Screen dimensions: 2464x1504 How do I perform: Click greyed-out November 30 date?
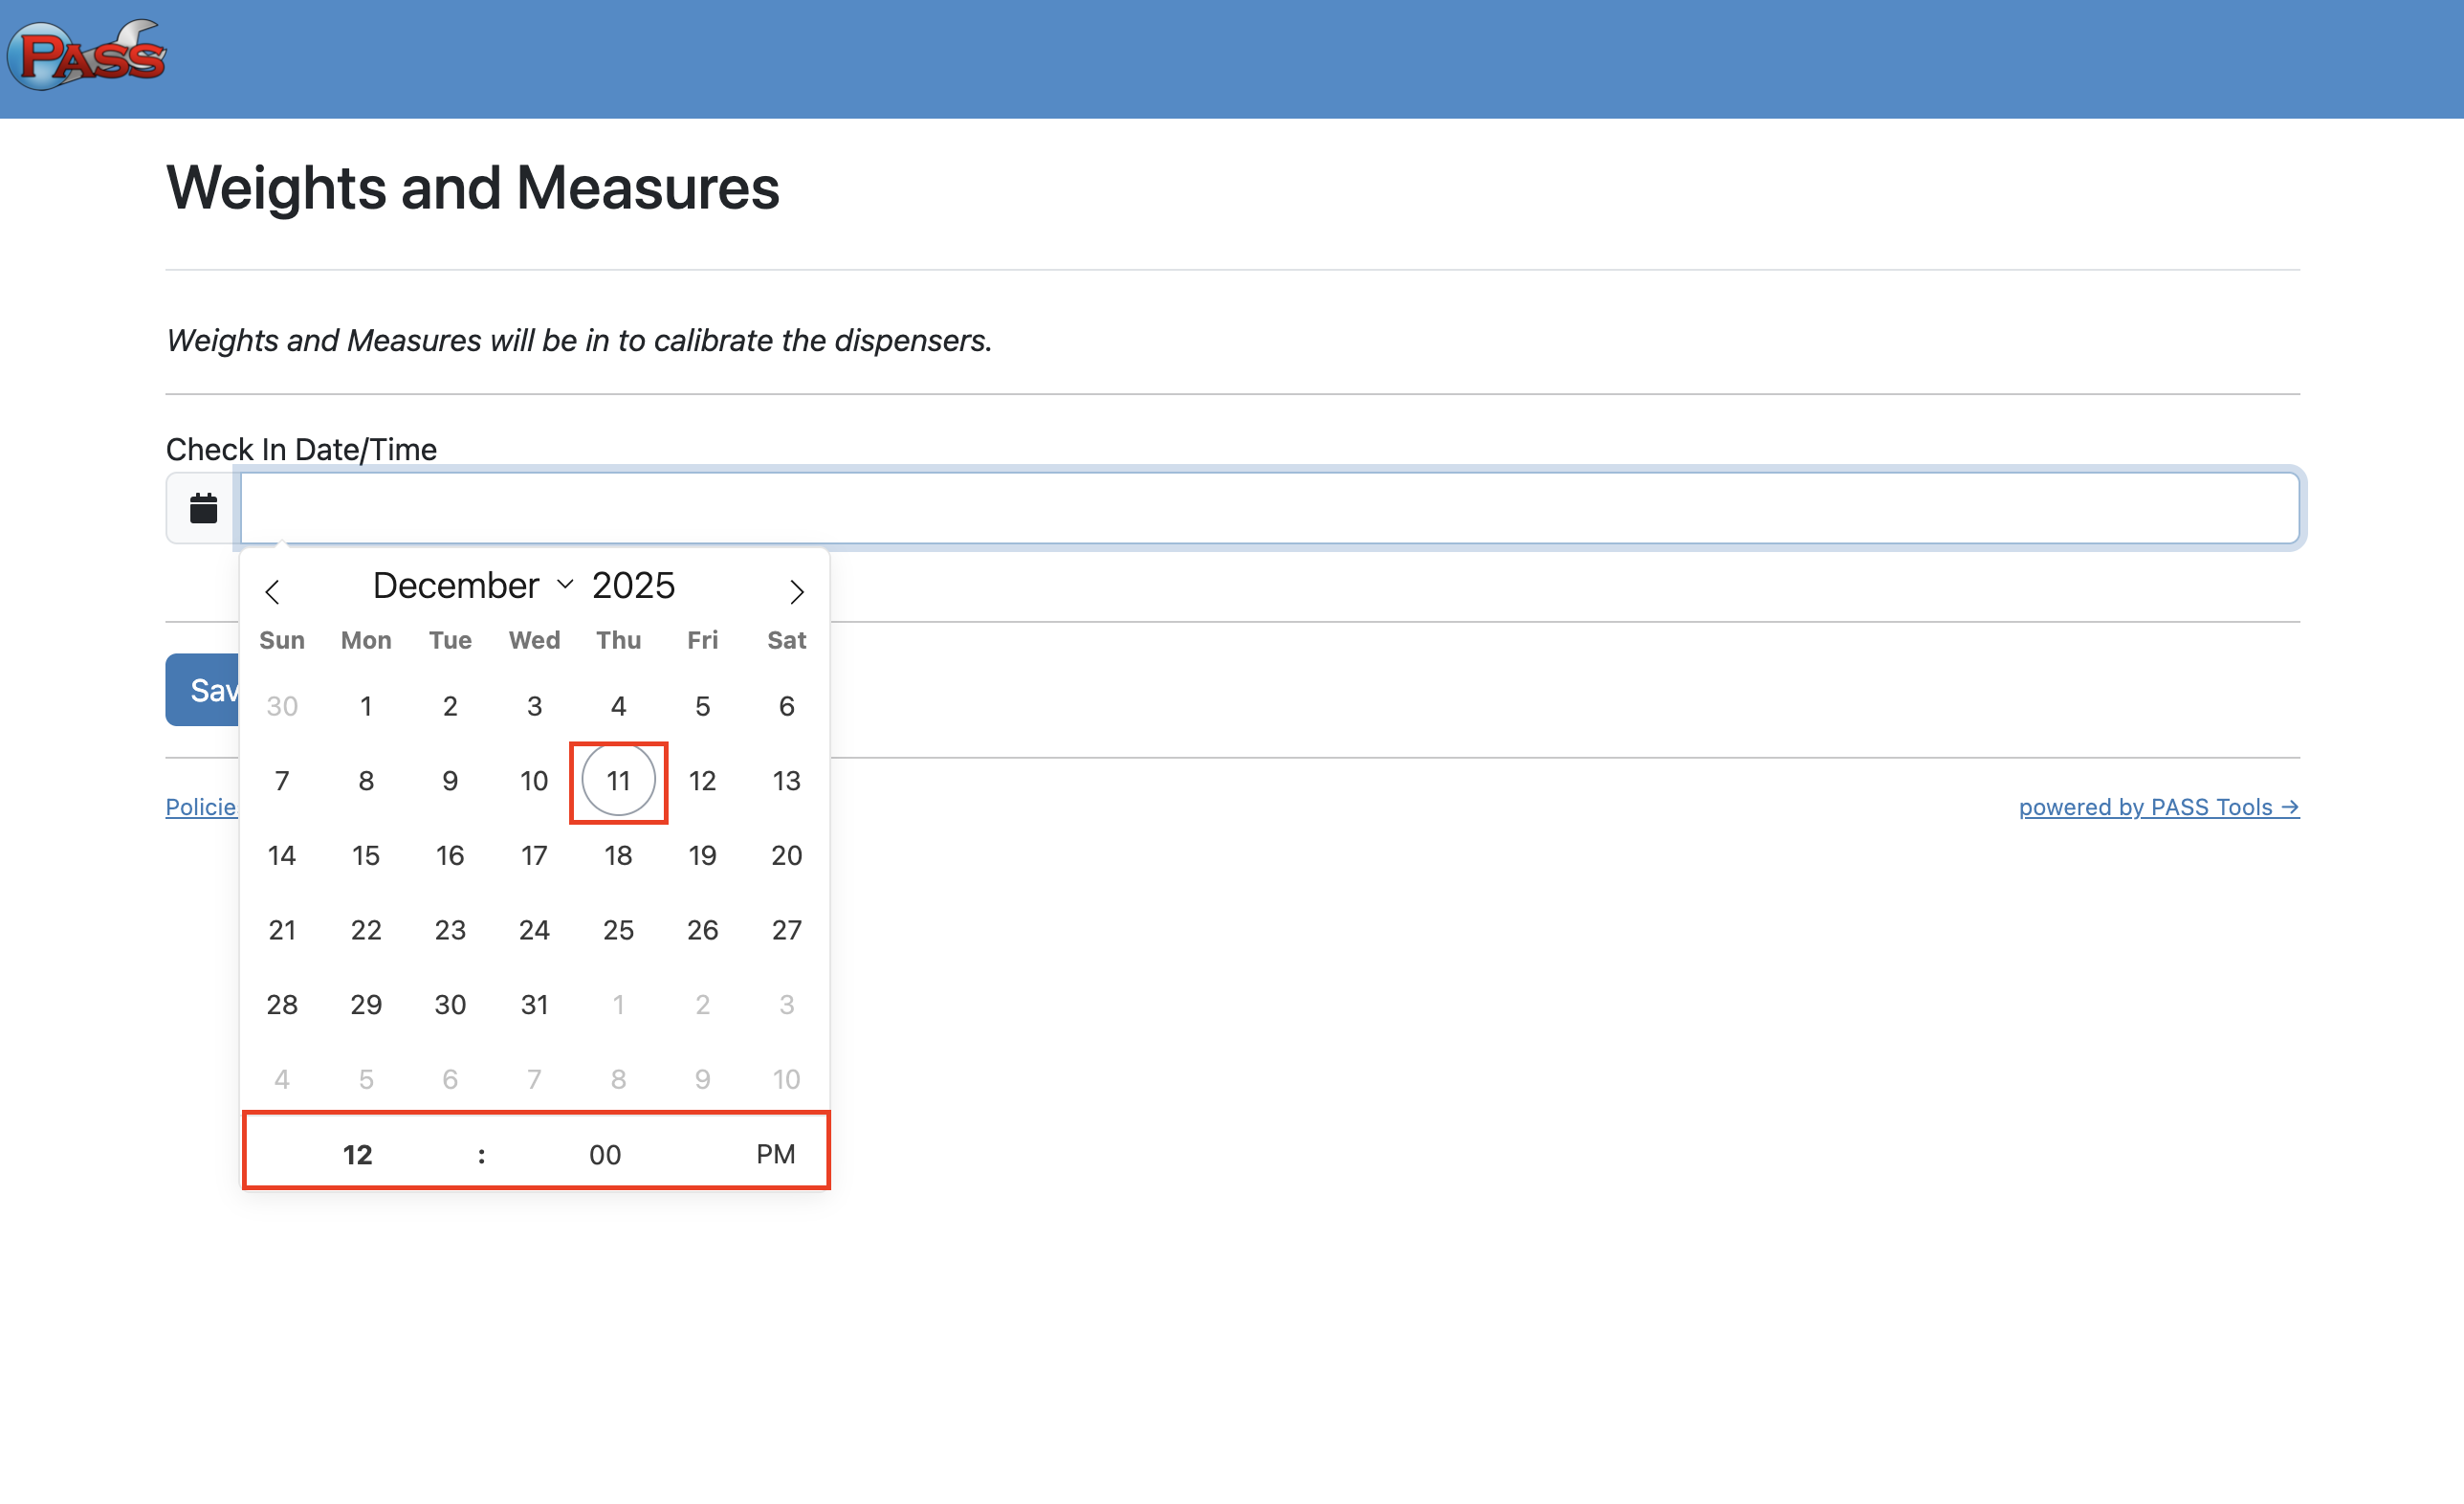[x=282, y=706]
